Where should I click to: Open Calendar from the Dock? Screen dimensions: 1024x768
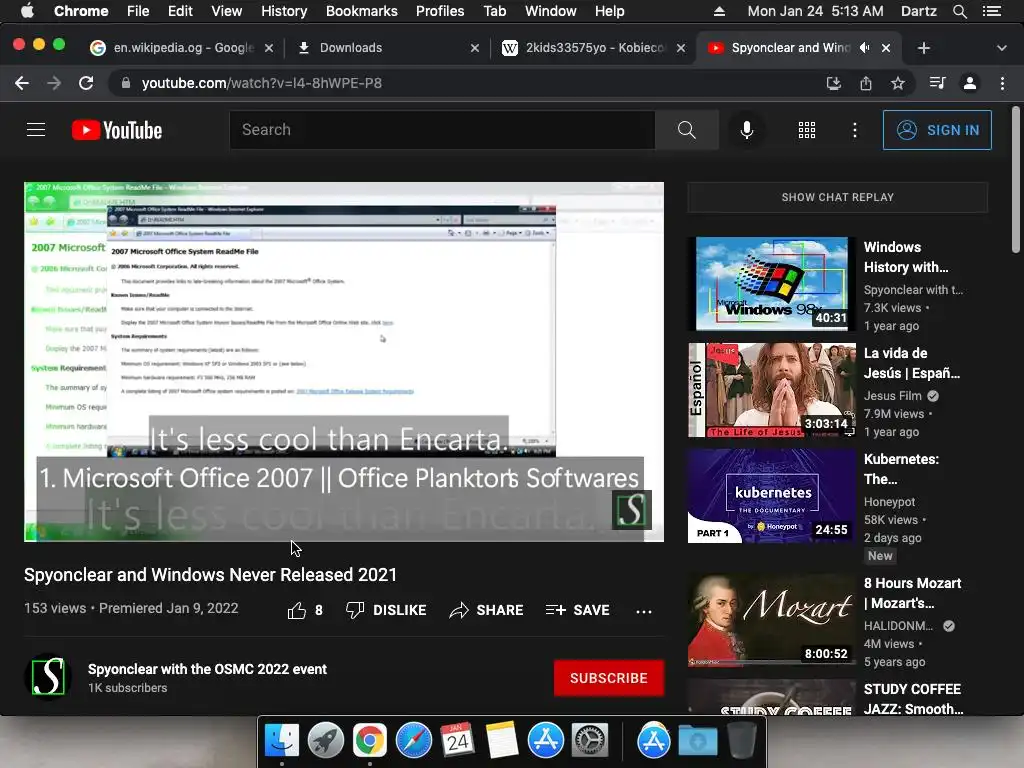tap(457, 741)
